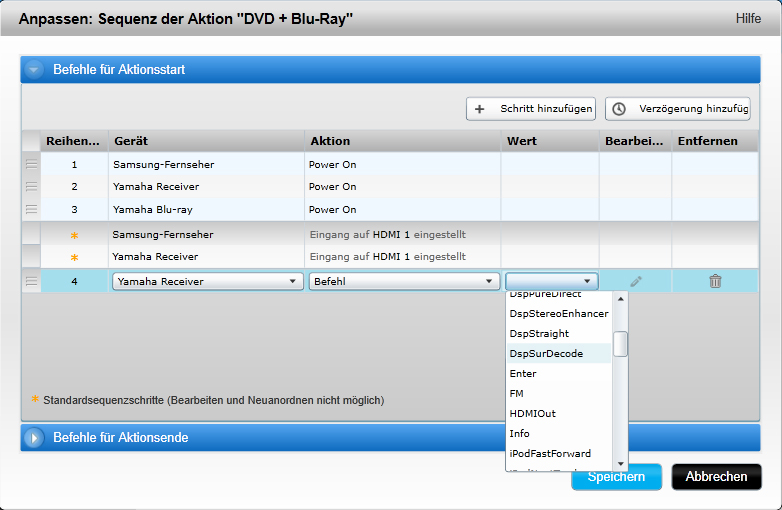Open the Hilfe link
Screen dimensions: 782x510
tap(748, 19)
